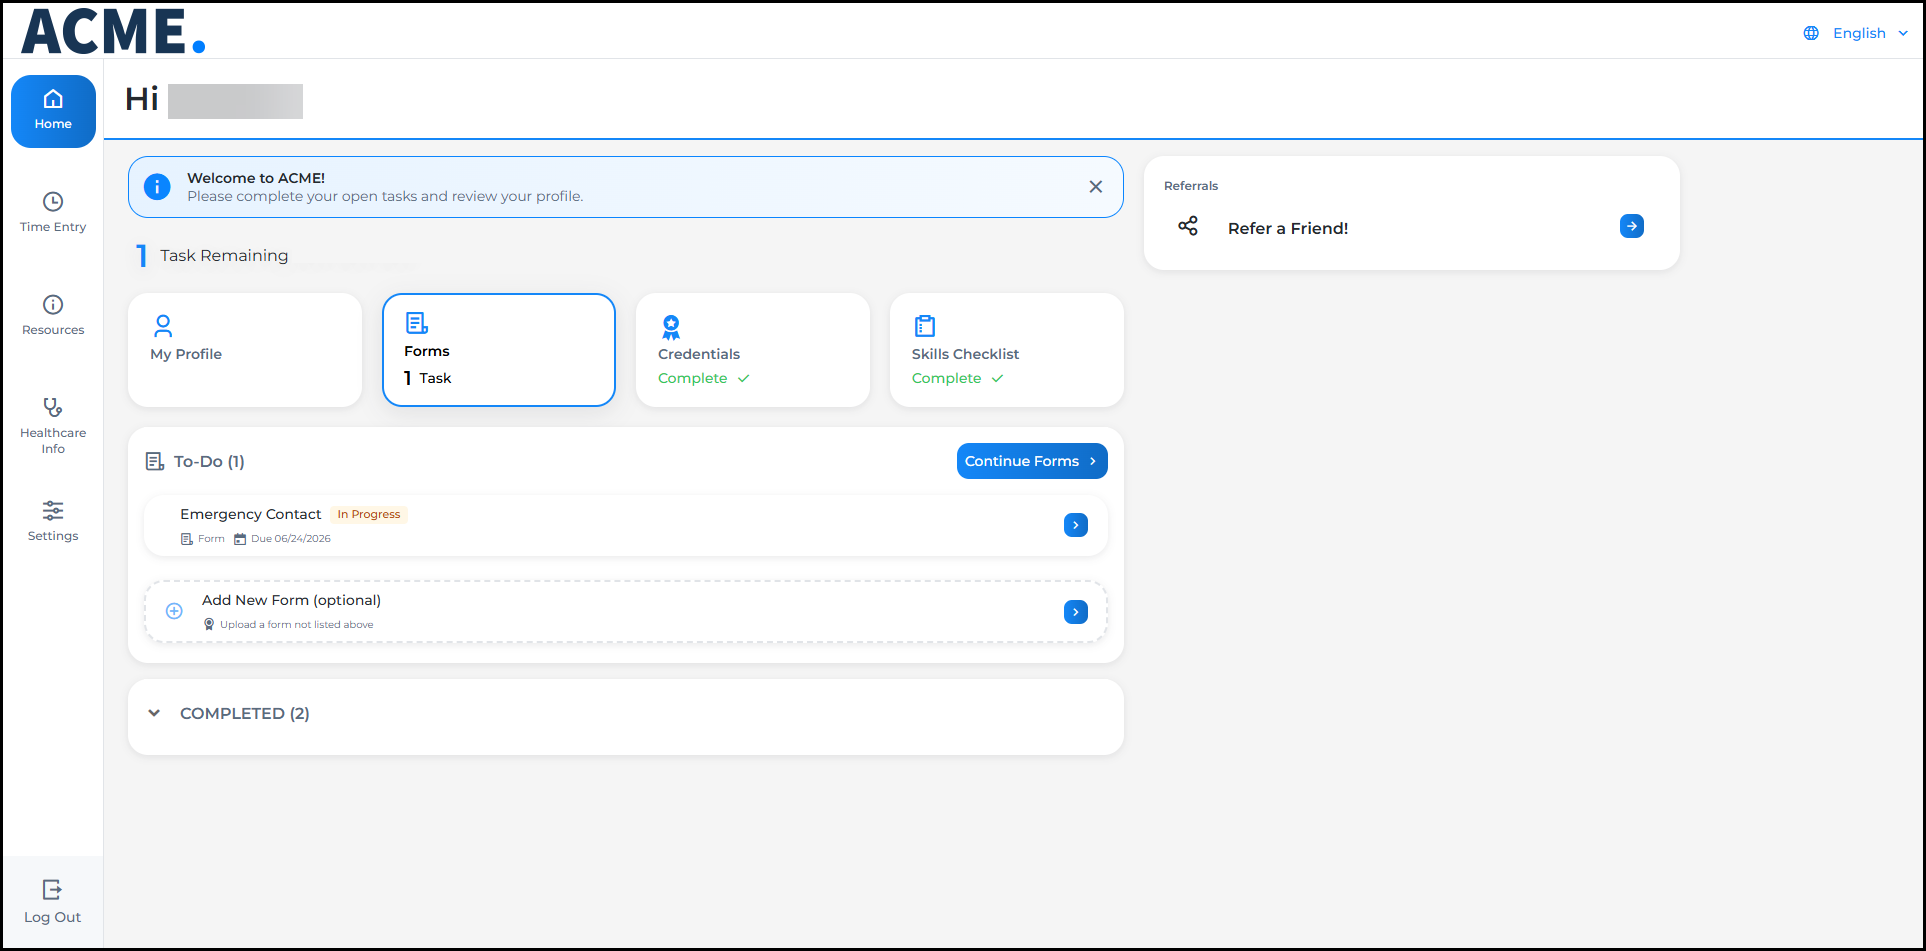Dismiss the Welcome to ACME banner
Viewport: 1926px width, 951px height.
1096,187
